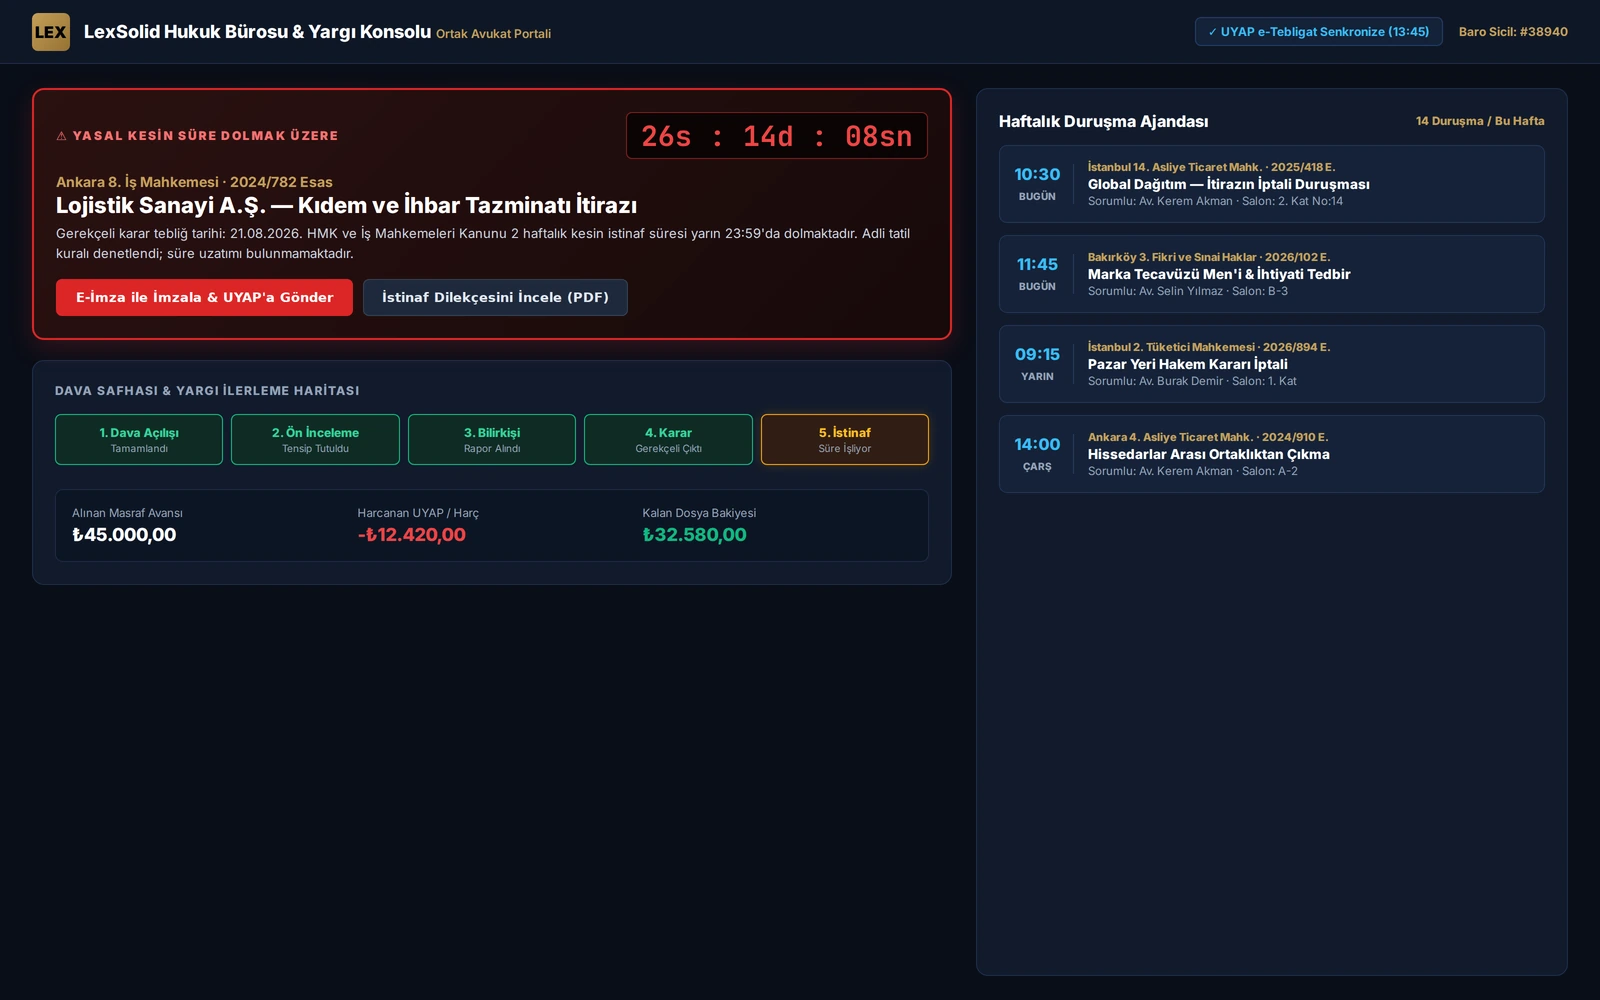This screenshot has width=1600, height=1000.
Task: Select stage 1. Dava Açılışı
Action: point(139,440)
